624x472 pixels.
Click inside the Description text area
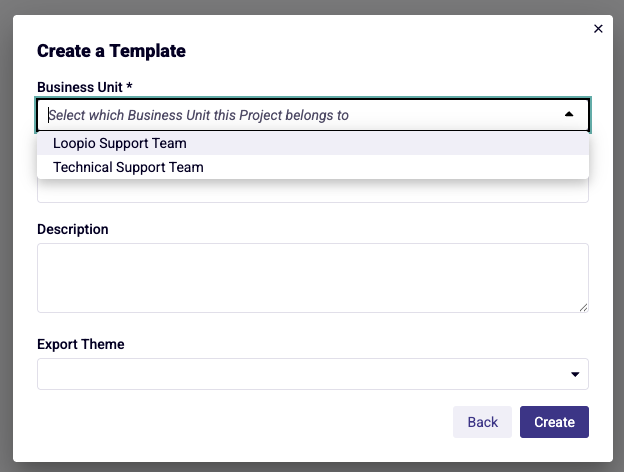tap(313, 278)
